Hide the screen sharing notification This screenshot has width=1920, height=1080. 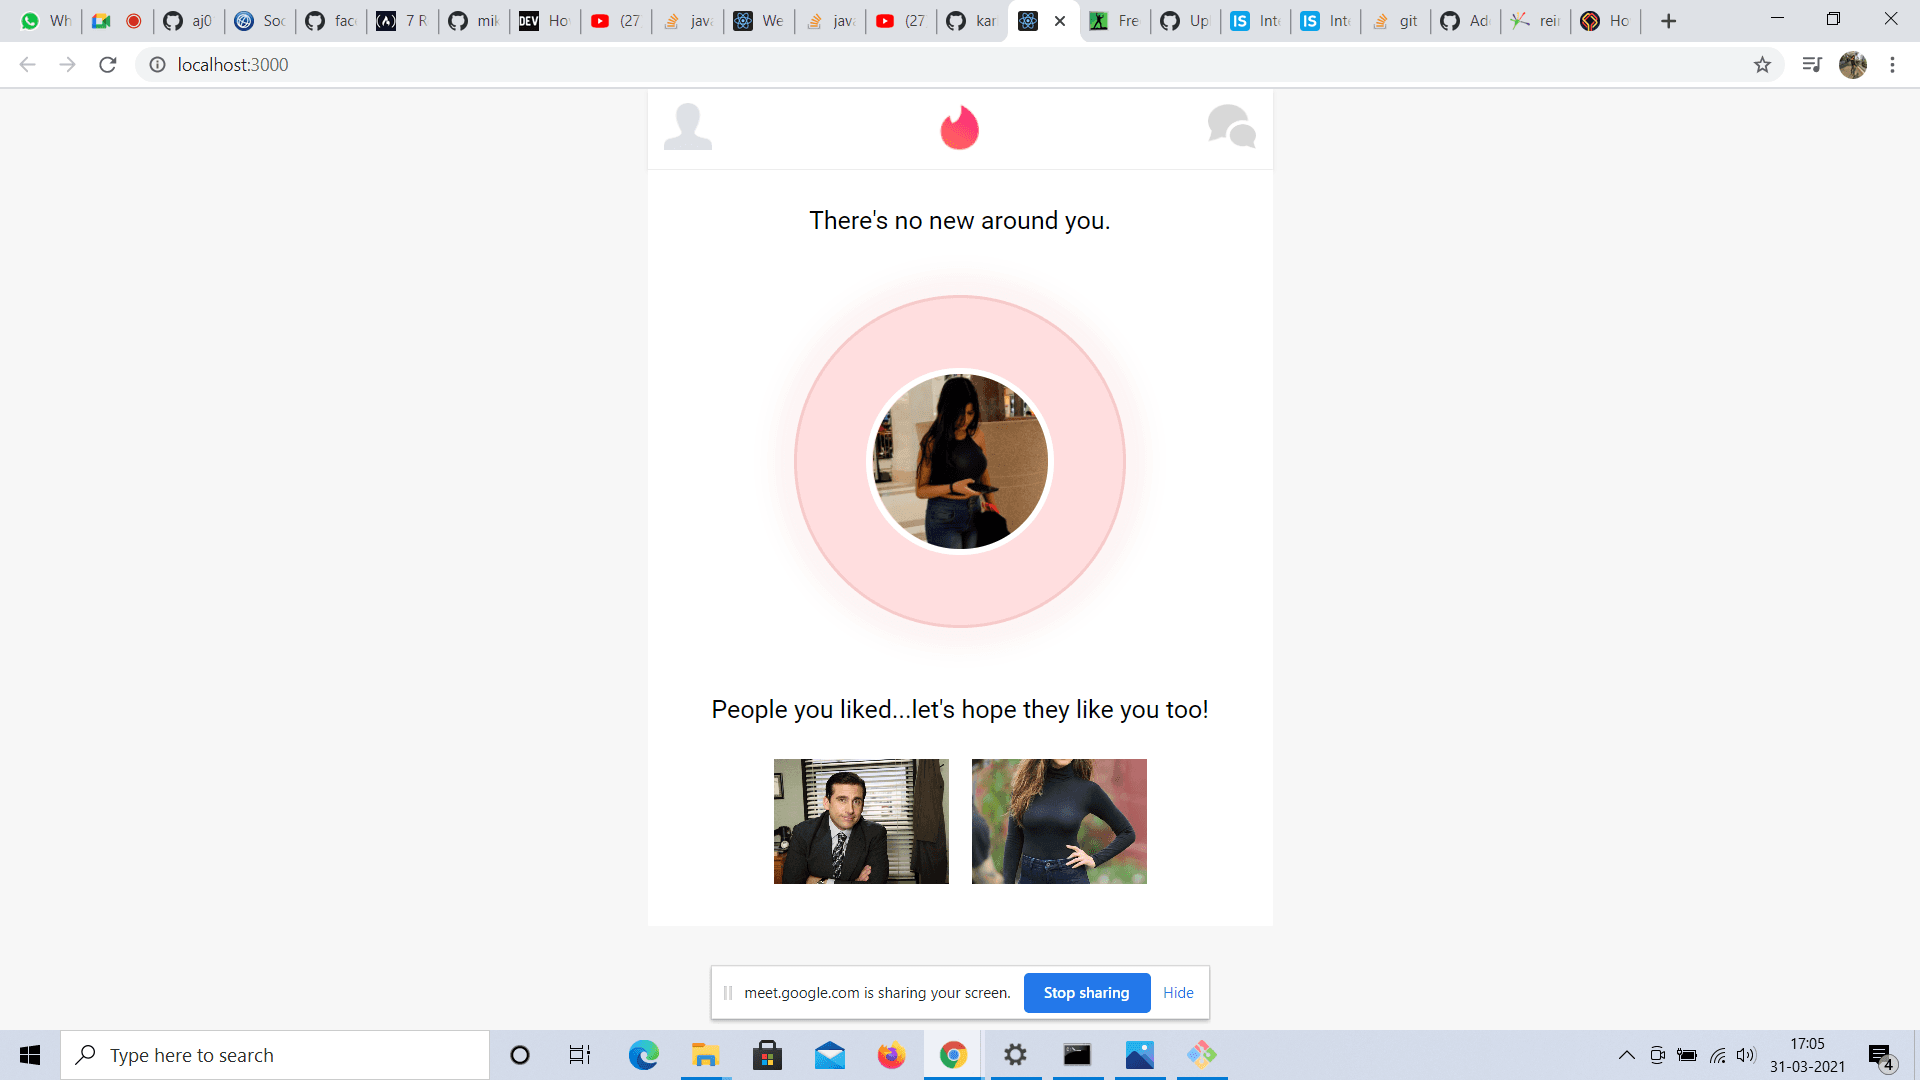(1178, 993)
